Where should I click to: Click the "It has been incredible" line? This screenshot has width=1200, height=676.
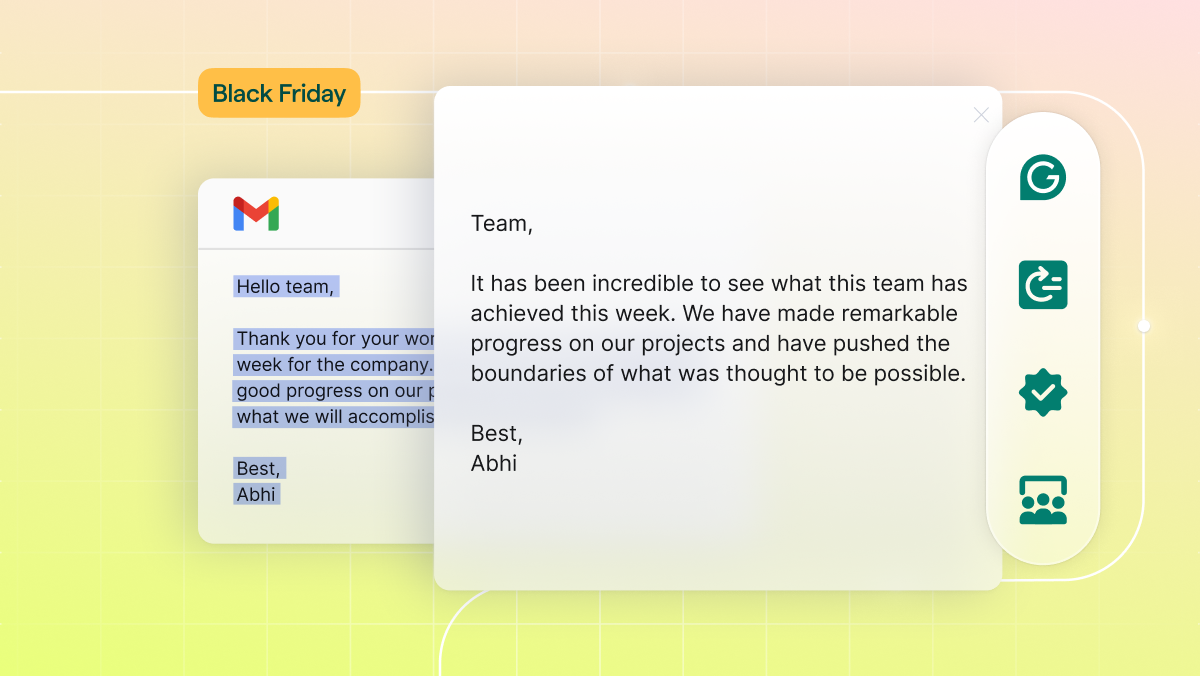[719, 283]
